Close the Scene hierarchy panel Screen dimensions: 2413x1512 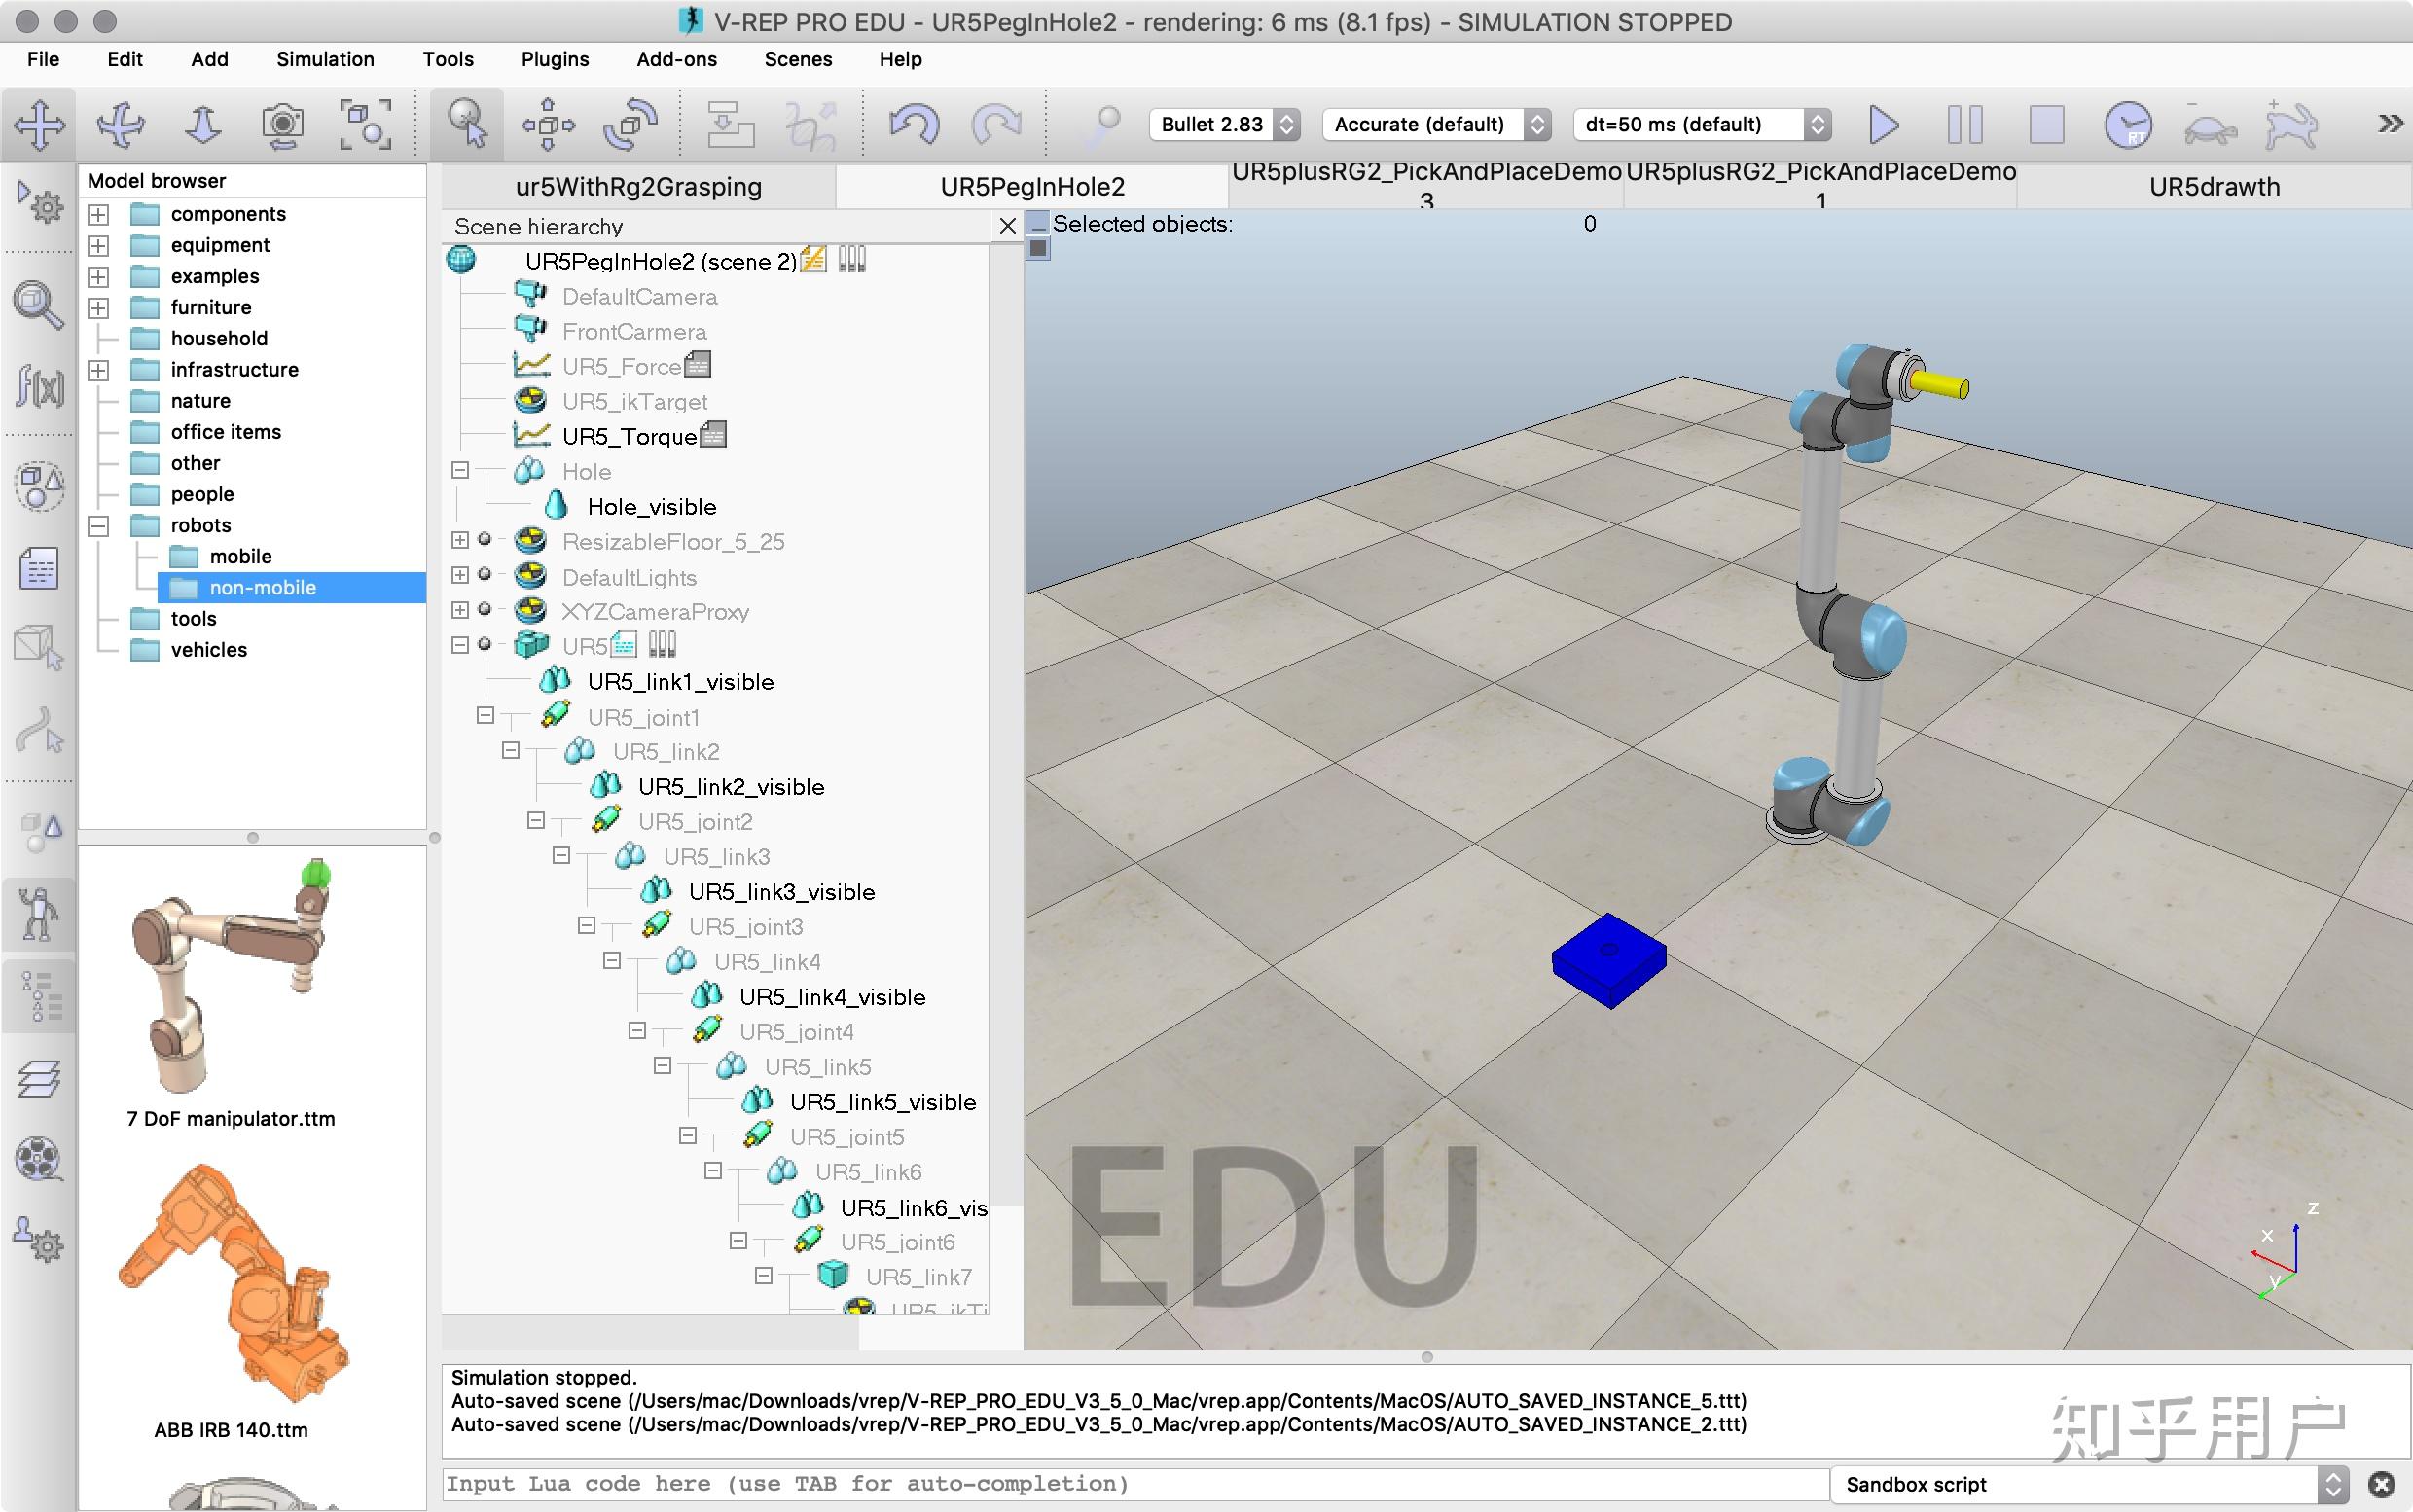(1008, 226)
